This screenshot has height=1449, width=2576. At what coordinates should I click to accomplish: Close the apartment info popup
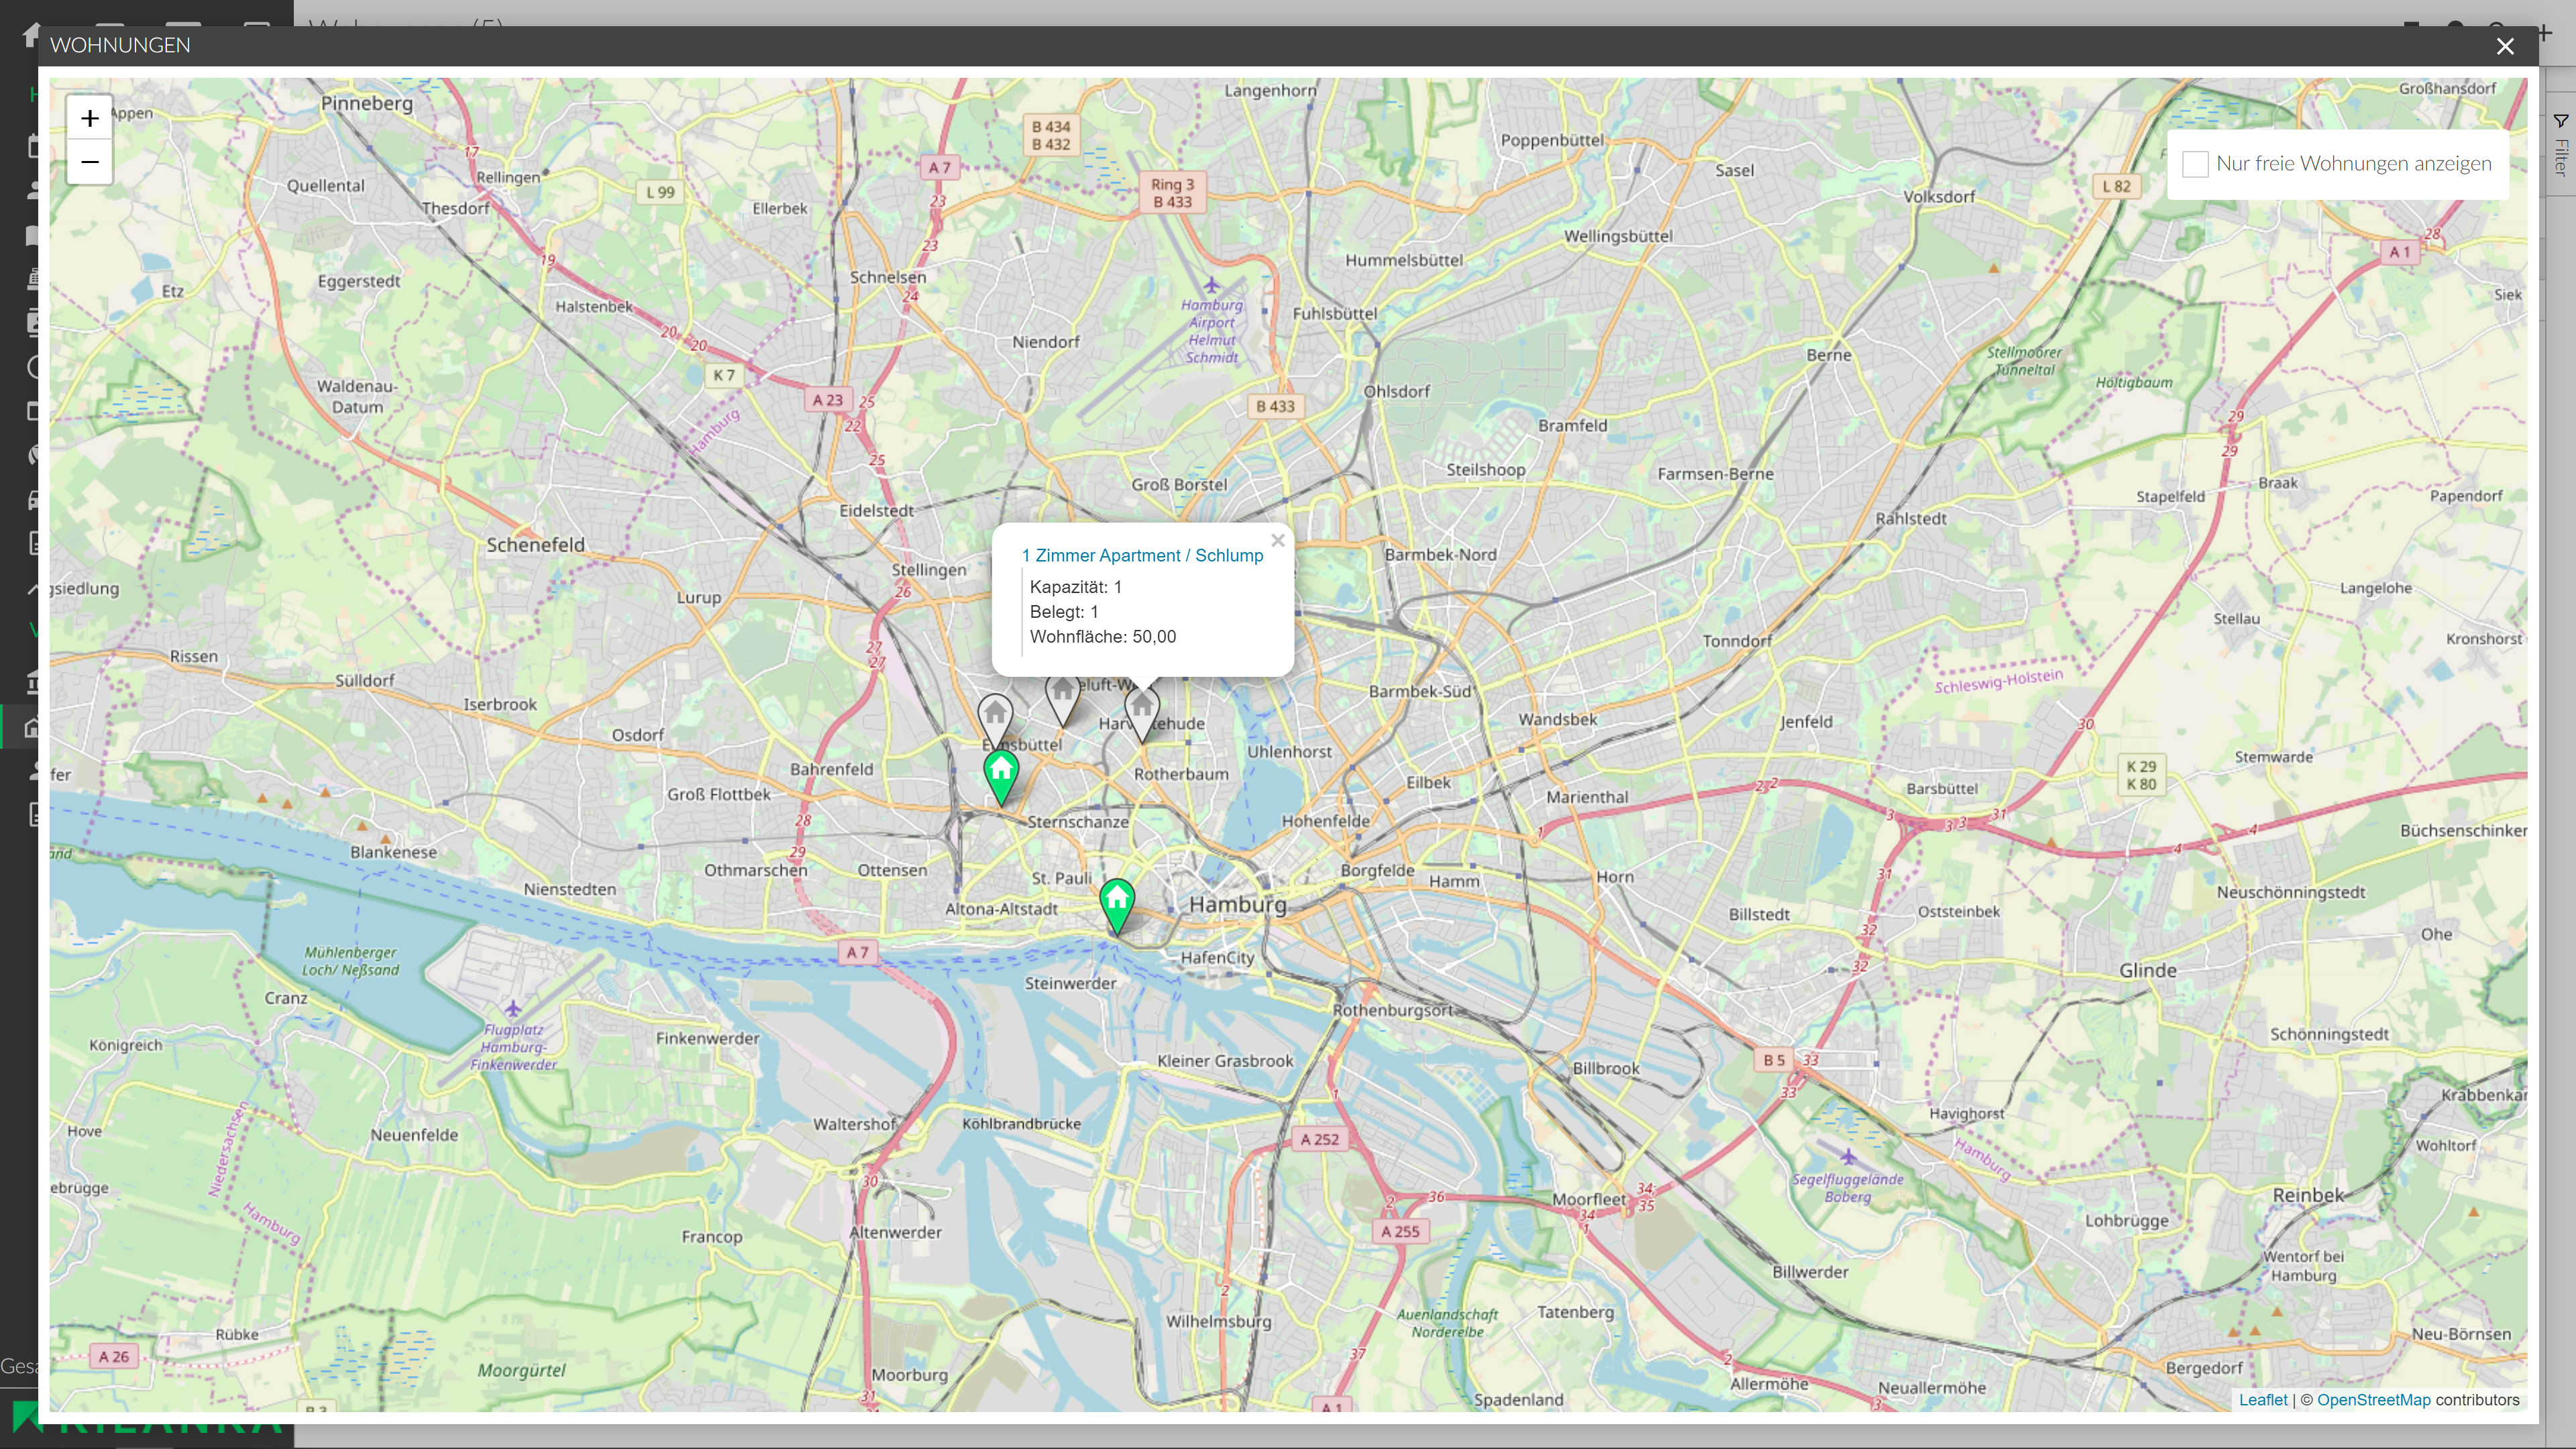click(1277, 541)
